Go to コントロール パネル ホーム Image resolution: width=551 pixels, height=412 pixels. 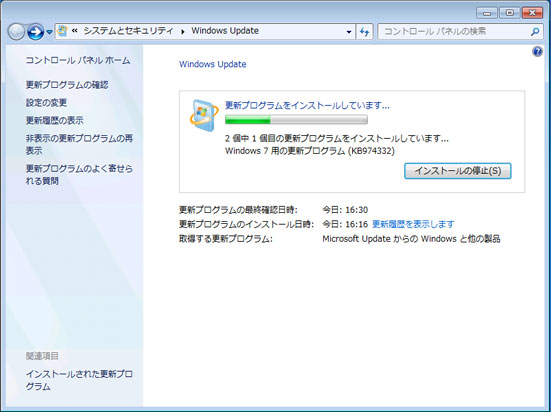pyautogui.click(x=78, y=60)
